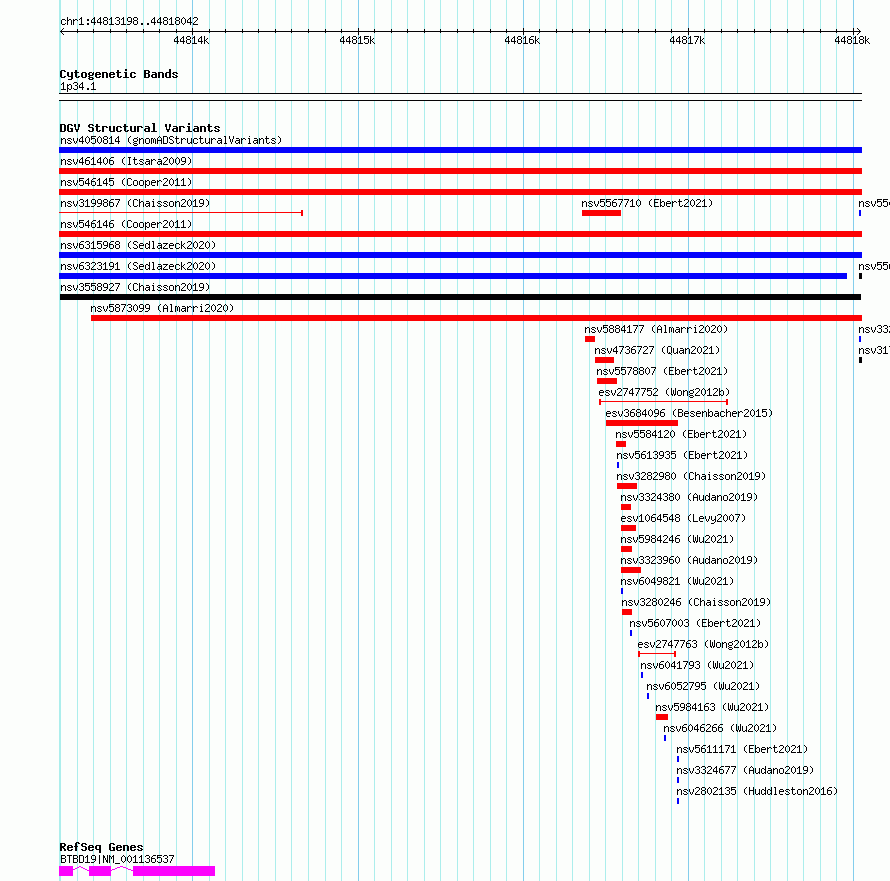This screenshot has height=881, width=890.
Task: Select nsv4736727 (Quan2021) variant label
Action: pyautogui.click(x=657, y=350)
